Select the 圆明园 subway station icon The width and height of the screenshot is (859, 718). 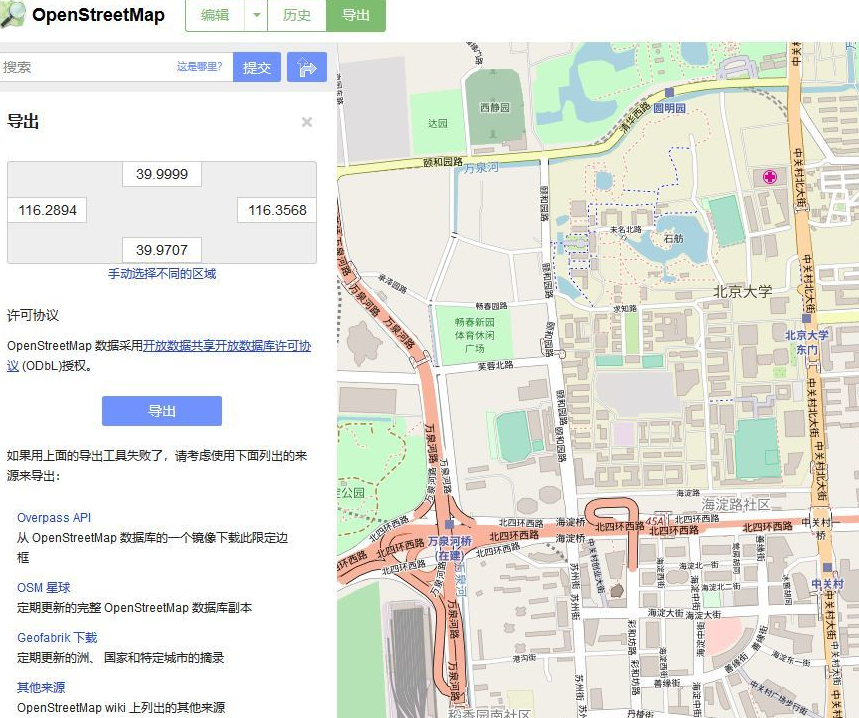pyautogui.click(x=669, y=93)
